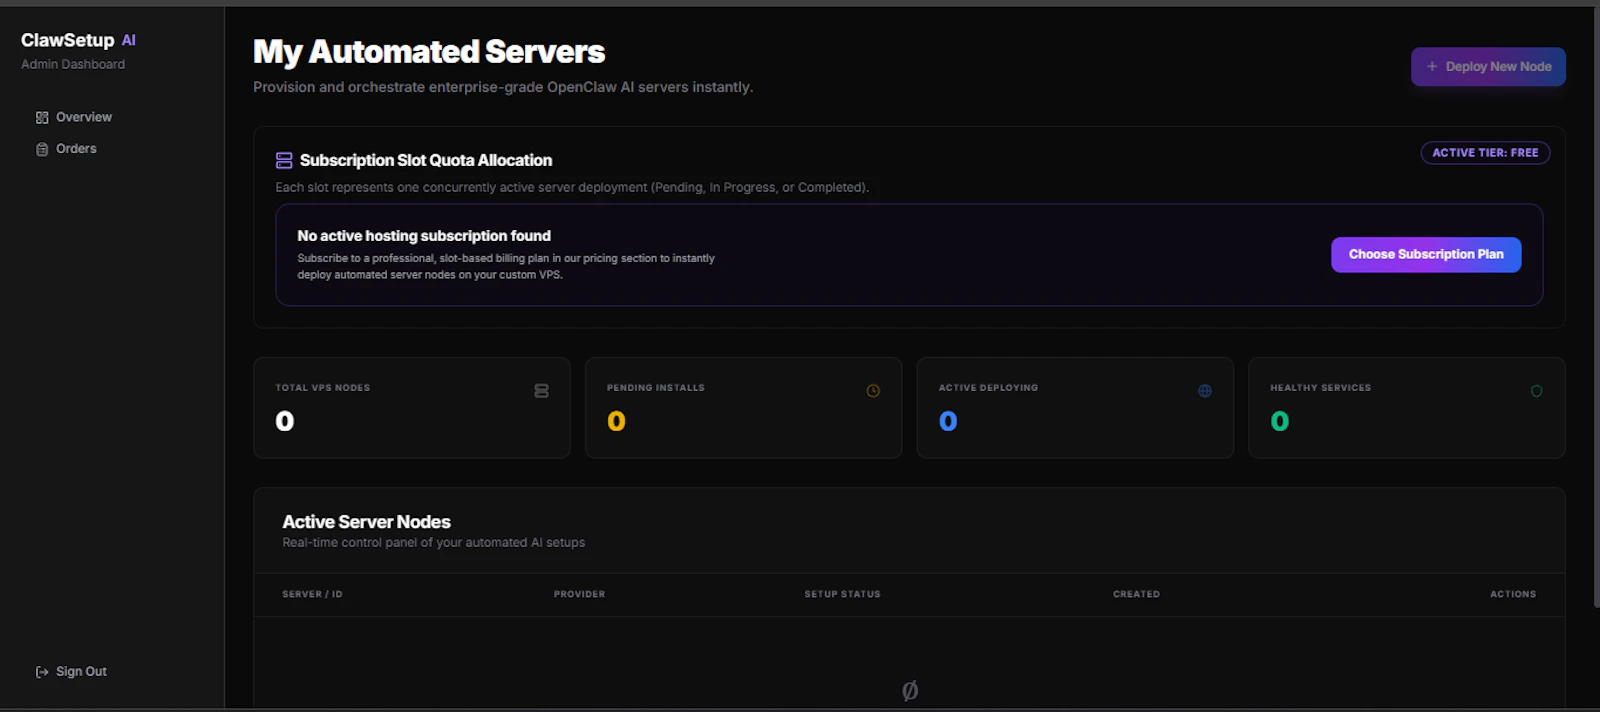Click the Provider column header
The height and width of the screenshot is (712, 1600).
579,594
